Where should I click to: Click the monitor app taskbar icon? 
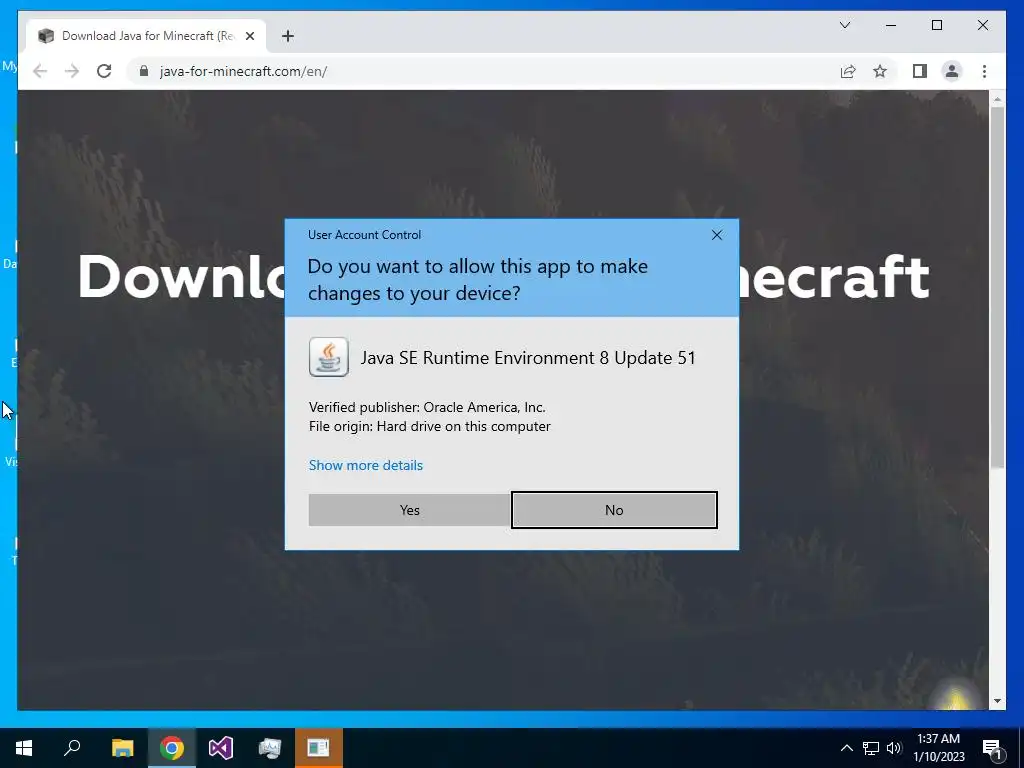coord(270,748)
